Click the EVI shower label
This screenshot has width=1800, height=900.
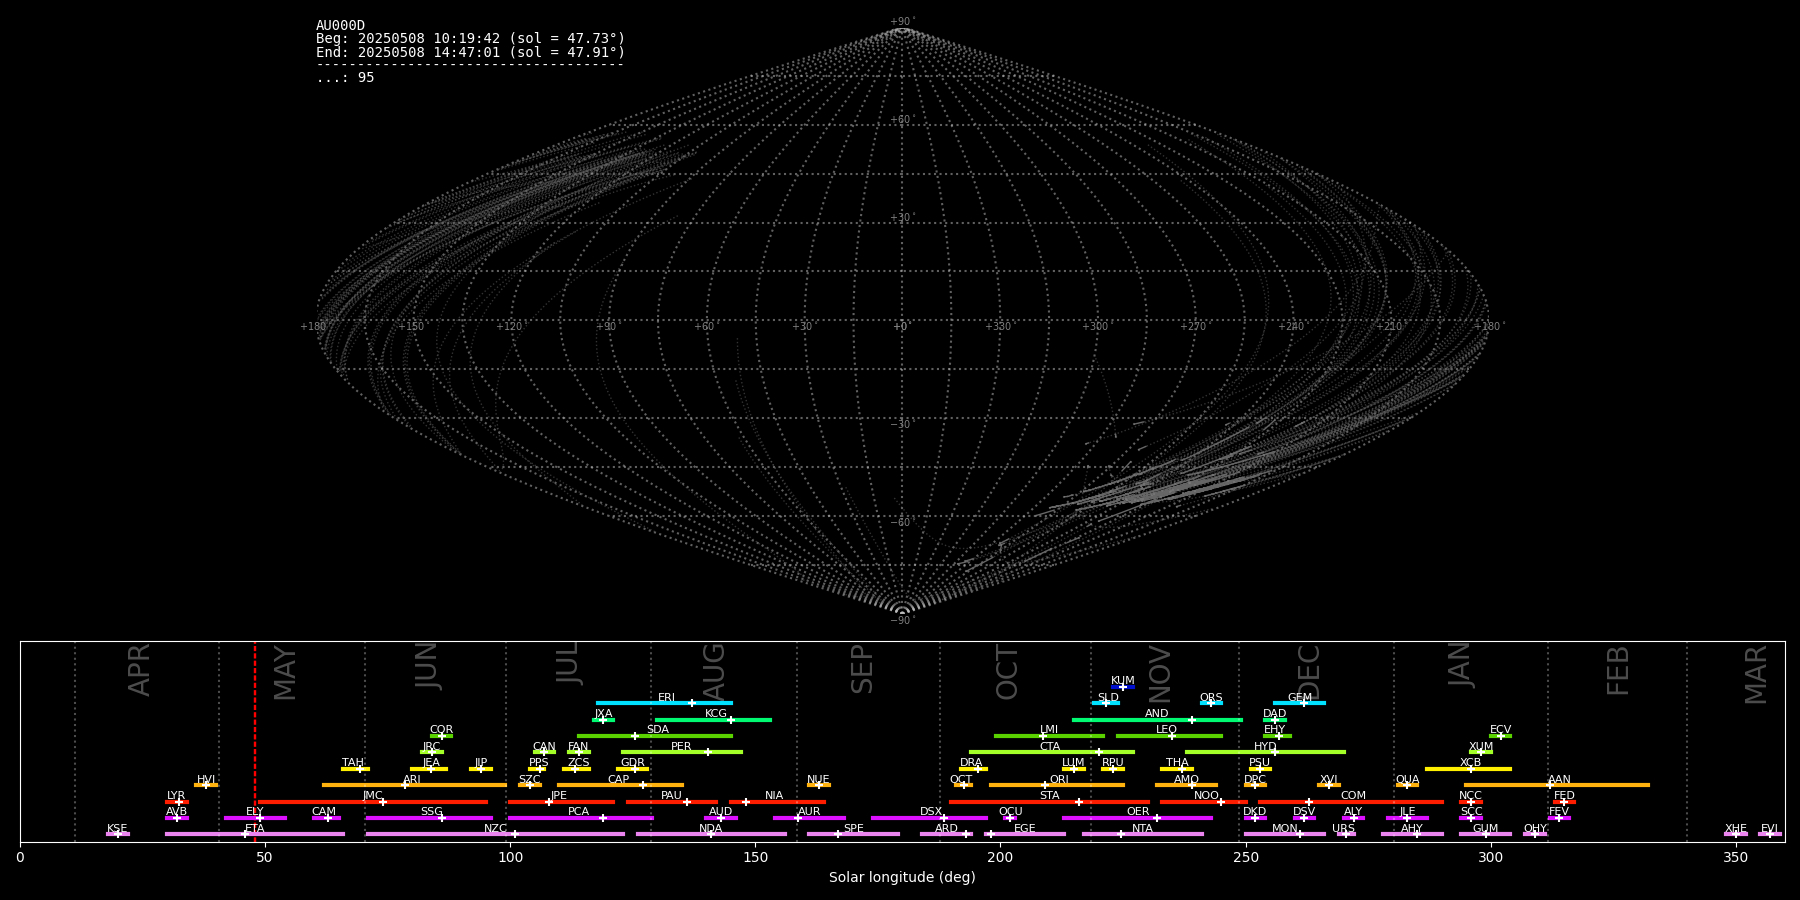coord(1769,829)
